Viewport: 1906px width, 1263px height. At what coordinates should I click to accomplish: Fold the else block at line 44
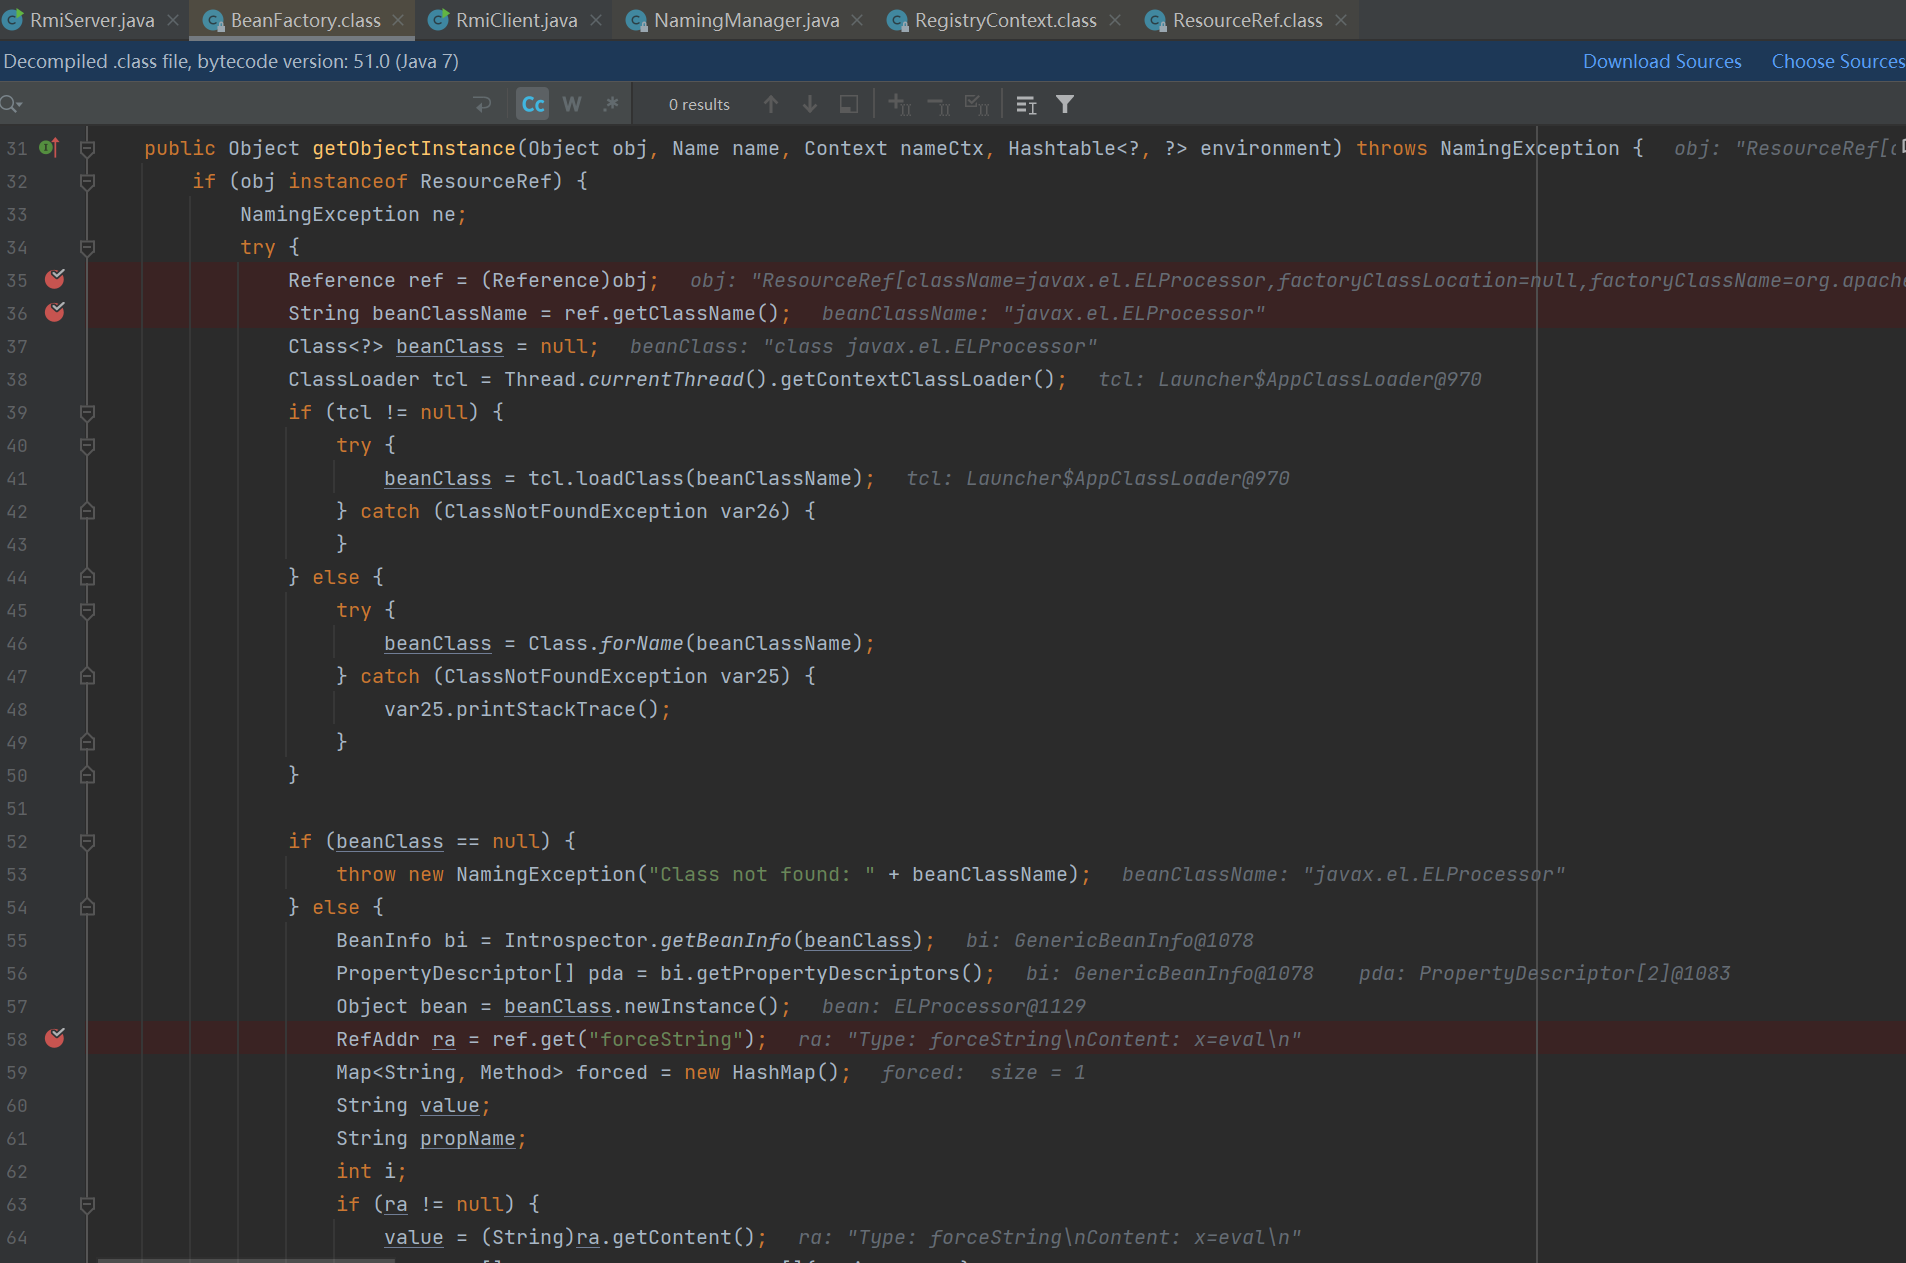[x=87, y=577]
